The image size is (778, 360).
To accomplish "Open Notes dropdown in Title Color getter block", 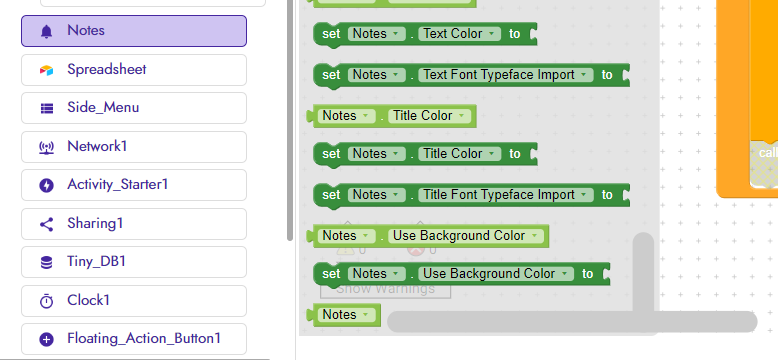I will (346, 116).
